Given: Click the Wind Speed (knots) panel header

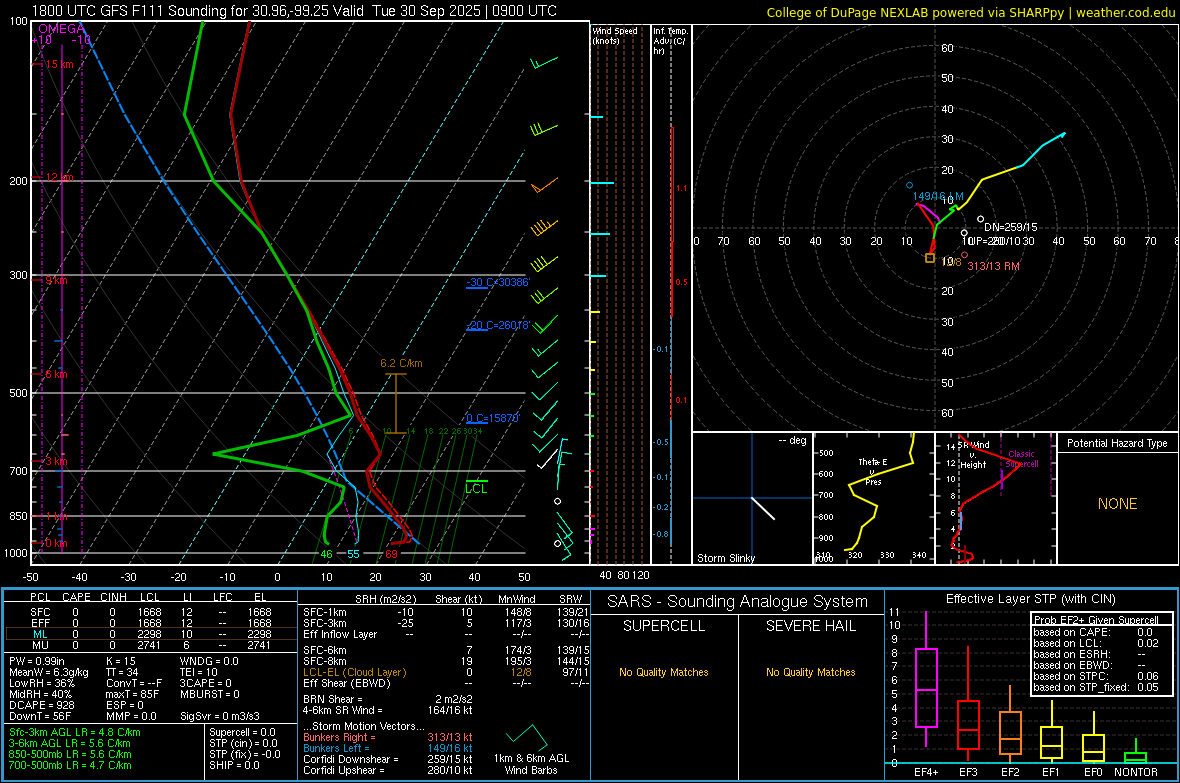Looking at the screenshot, I should point(615,35).
